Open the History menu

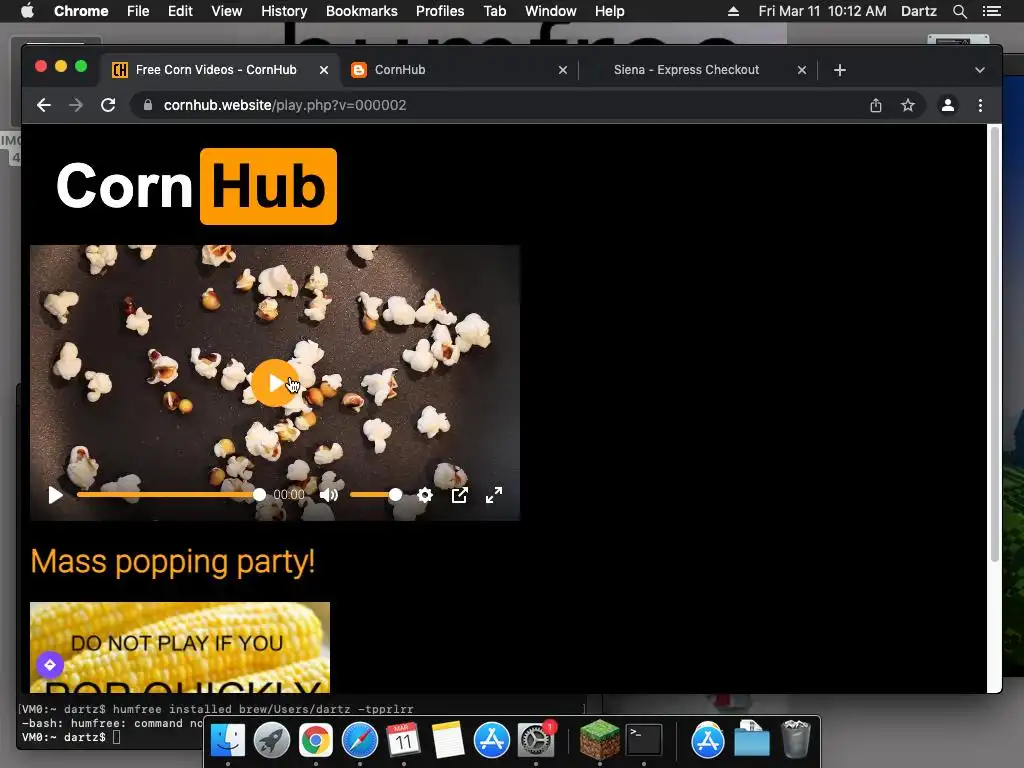(x=284, y=11)
